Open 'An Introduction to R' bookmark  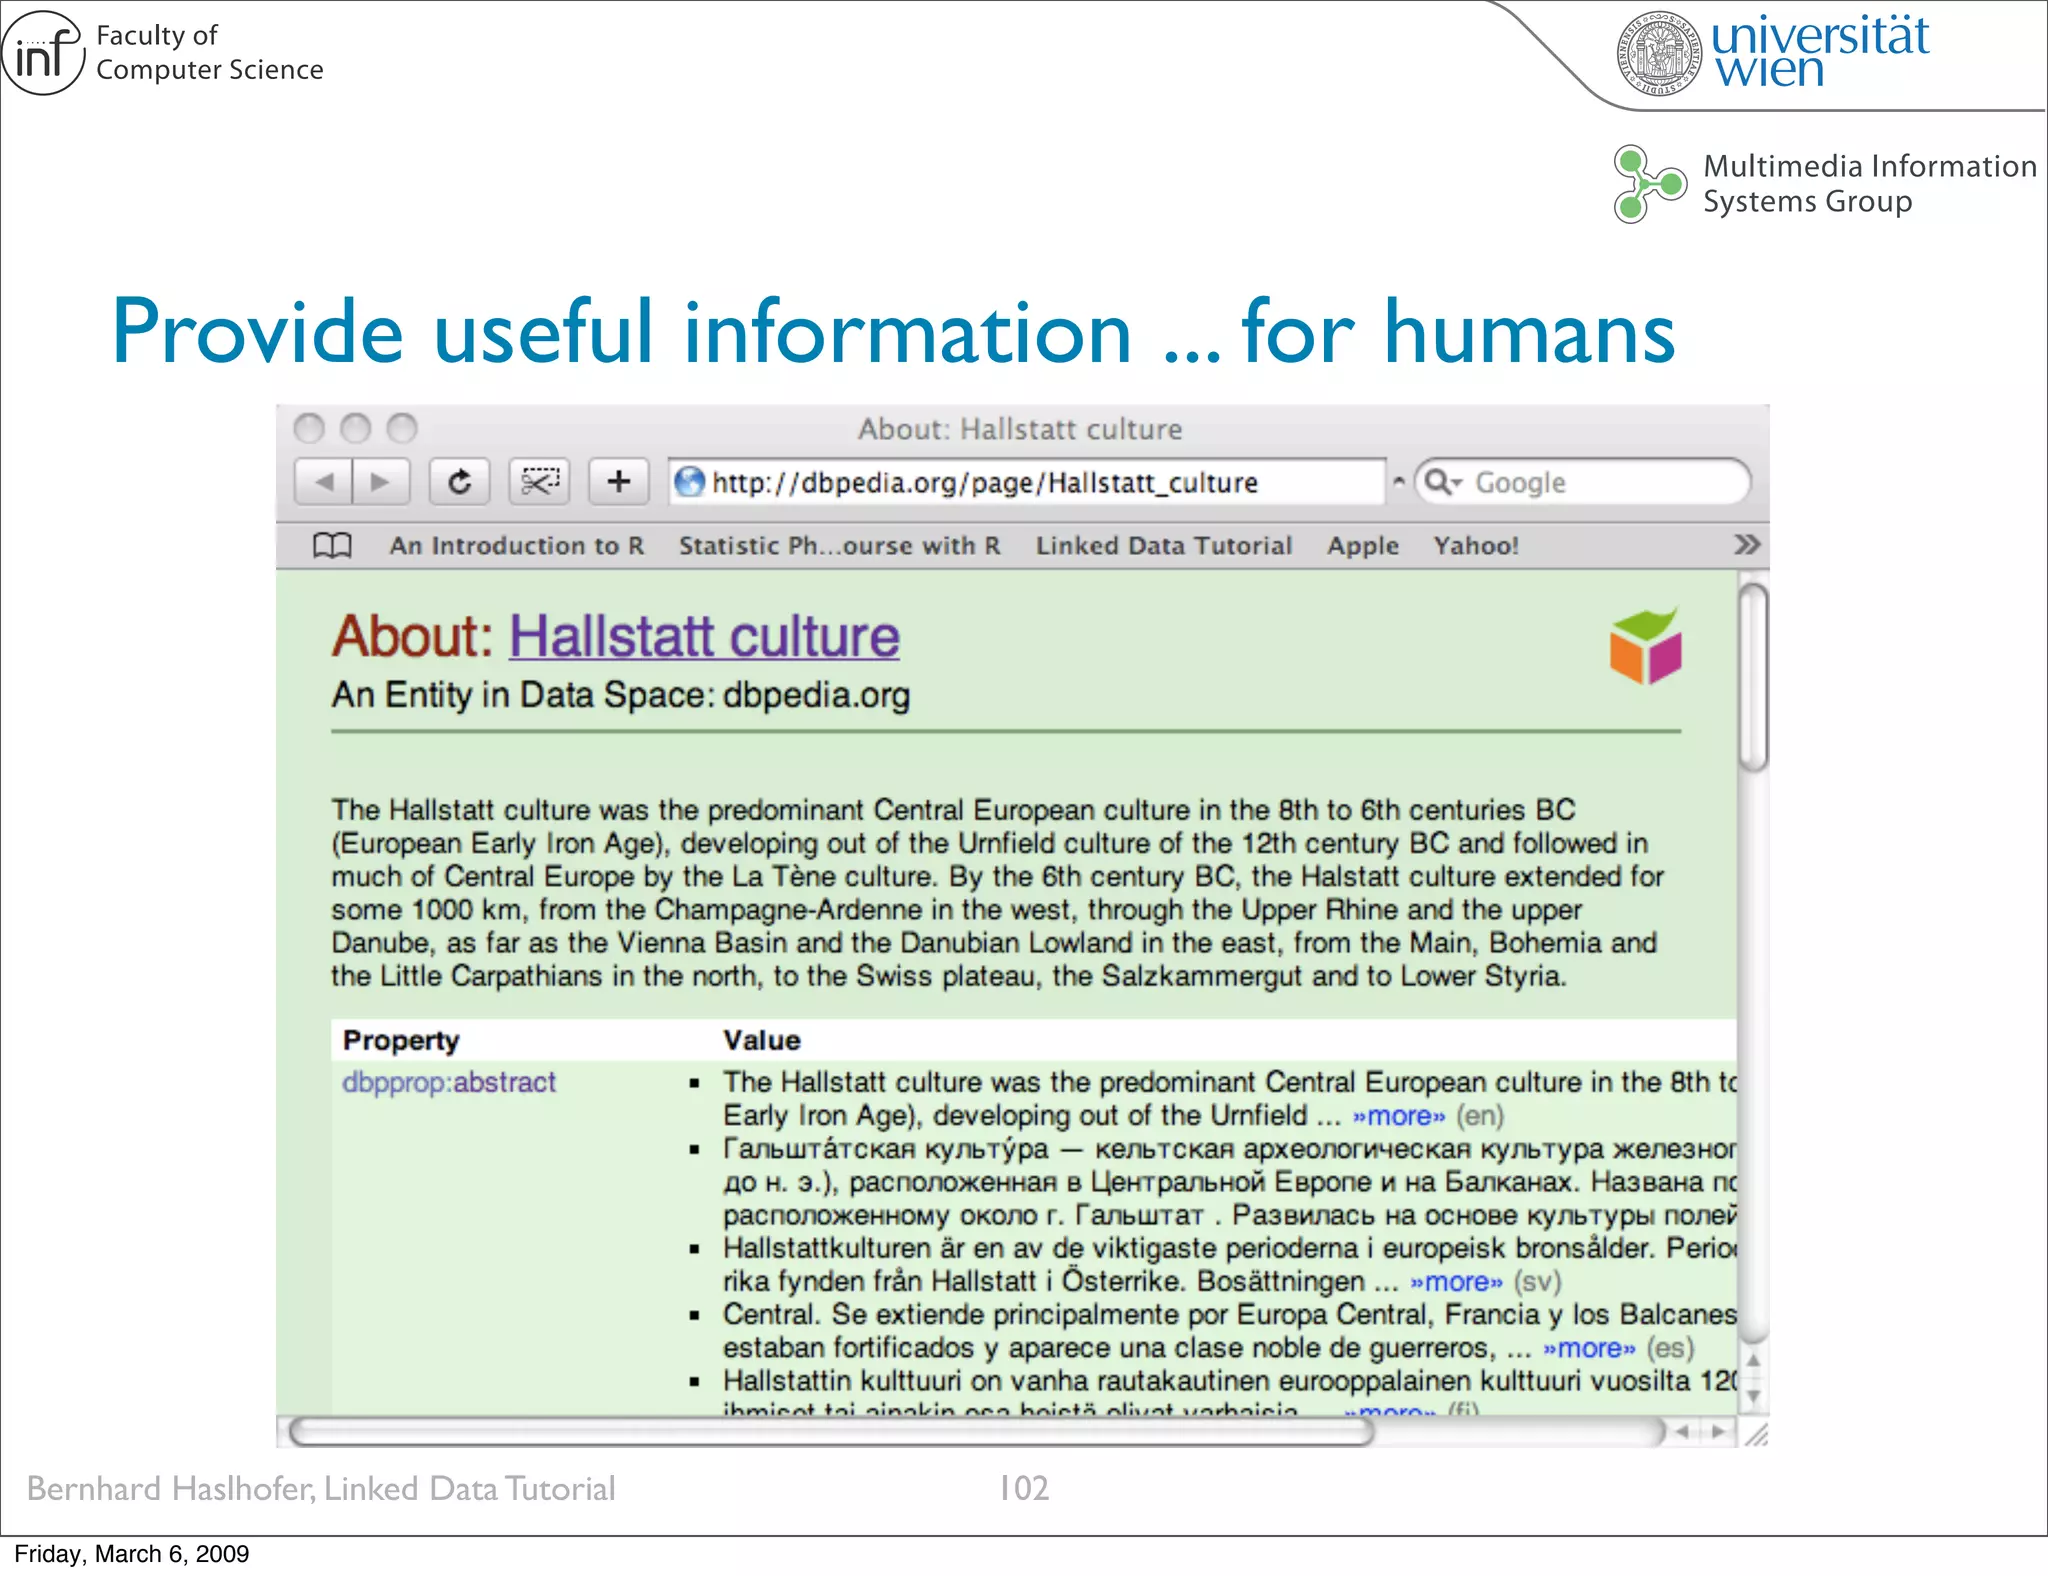(x=517, y=545)
